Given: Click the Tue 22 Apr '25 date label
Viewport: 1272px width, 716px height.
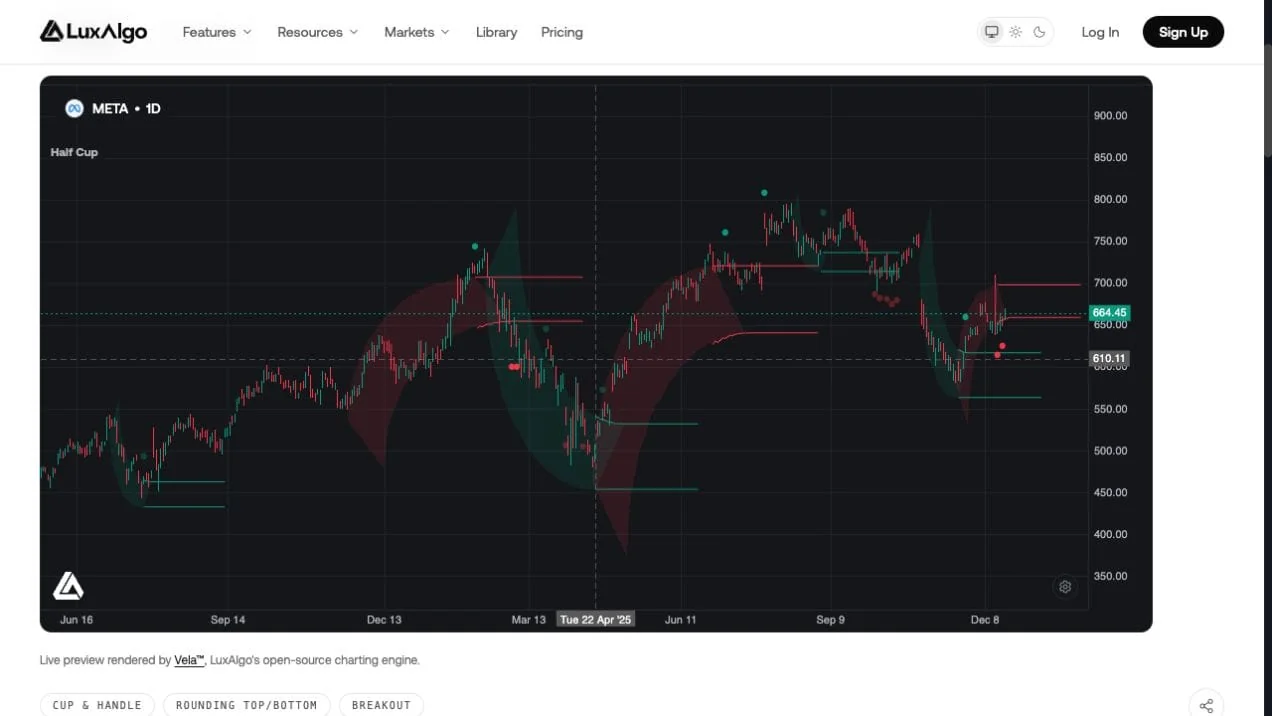Looking at the screenshot, I should (596, 620).
